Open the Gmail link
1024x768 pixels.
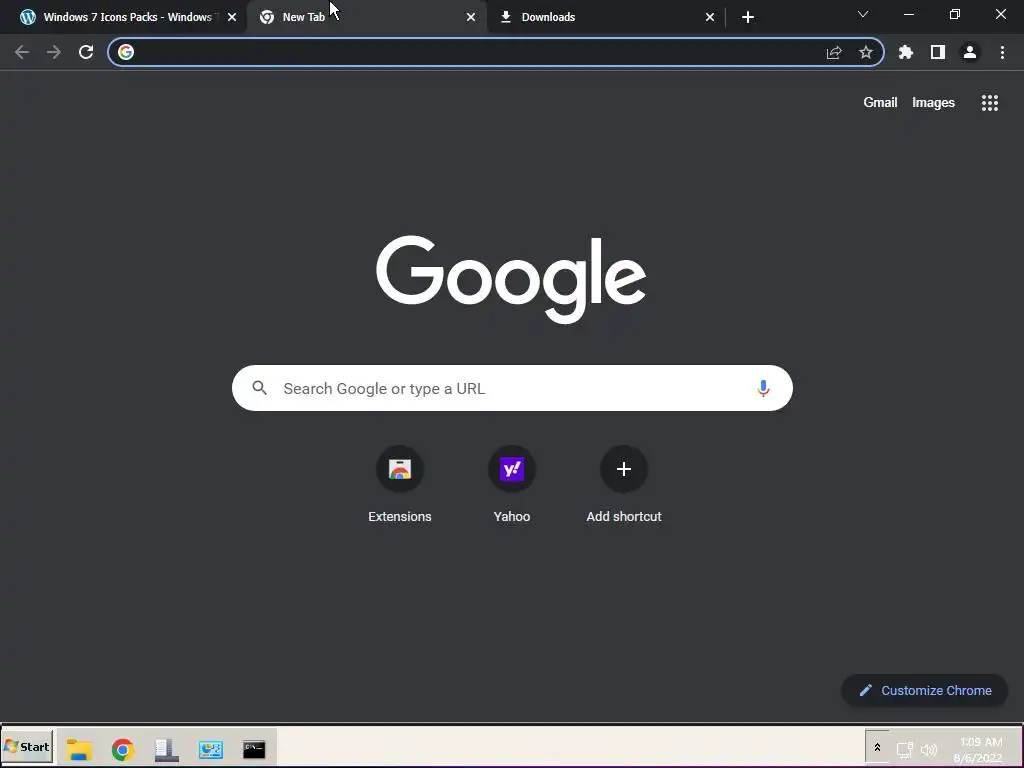(x=880, y=103)
